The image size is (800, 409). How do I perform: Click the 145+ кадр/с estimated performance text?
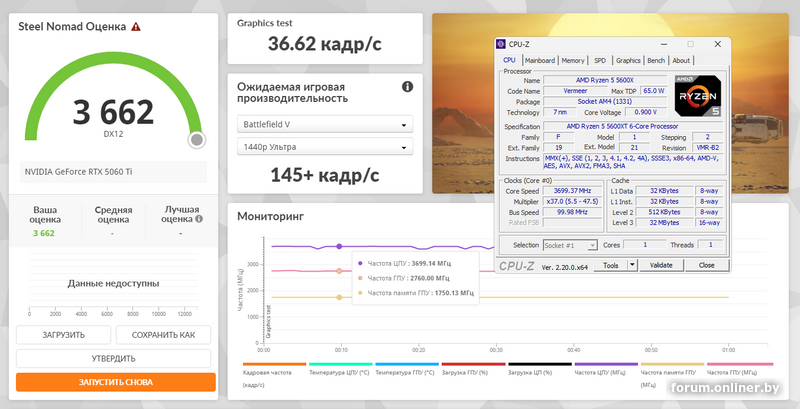(x=324, y=175)
